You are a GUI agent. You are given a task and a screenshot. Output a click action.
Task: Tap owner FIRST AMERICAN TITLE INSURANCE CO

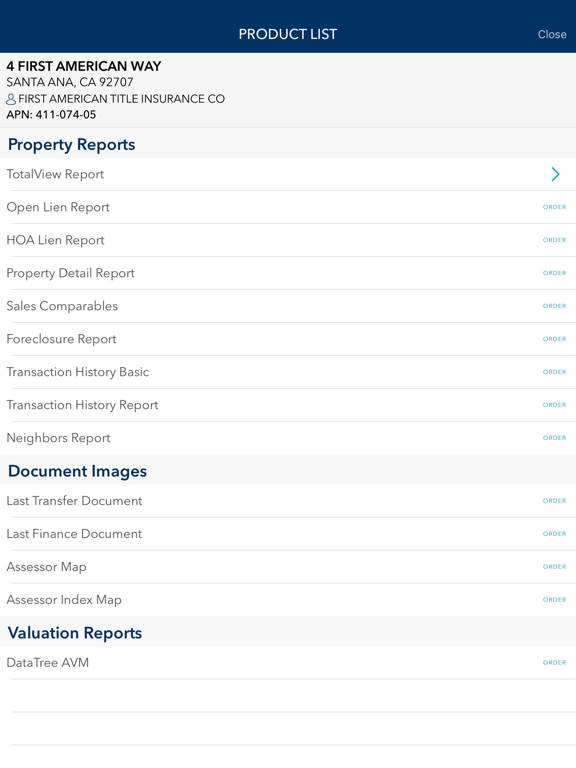[121, 99]
